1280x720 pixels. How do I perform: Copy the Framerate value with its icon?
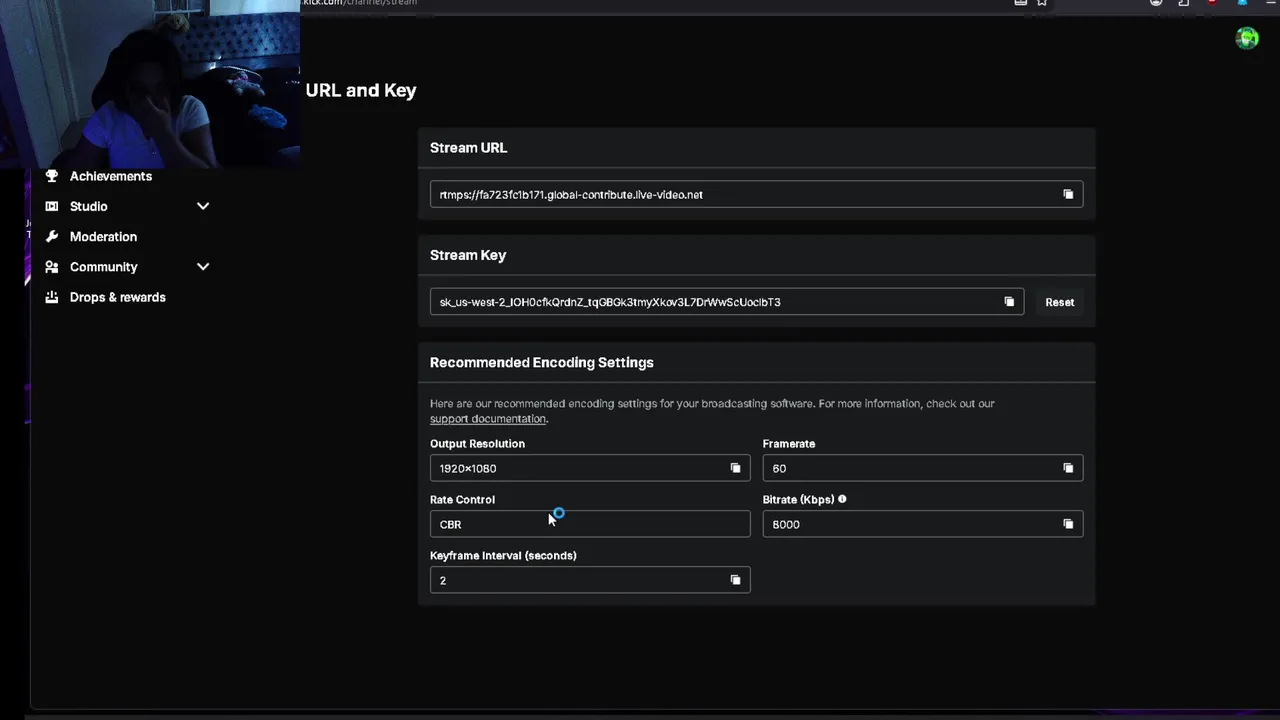click(1068, 468)
